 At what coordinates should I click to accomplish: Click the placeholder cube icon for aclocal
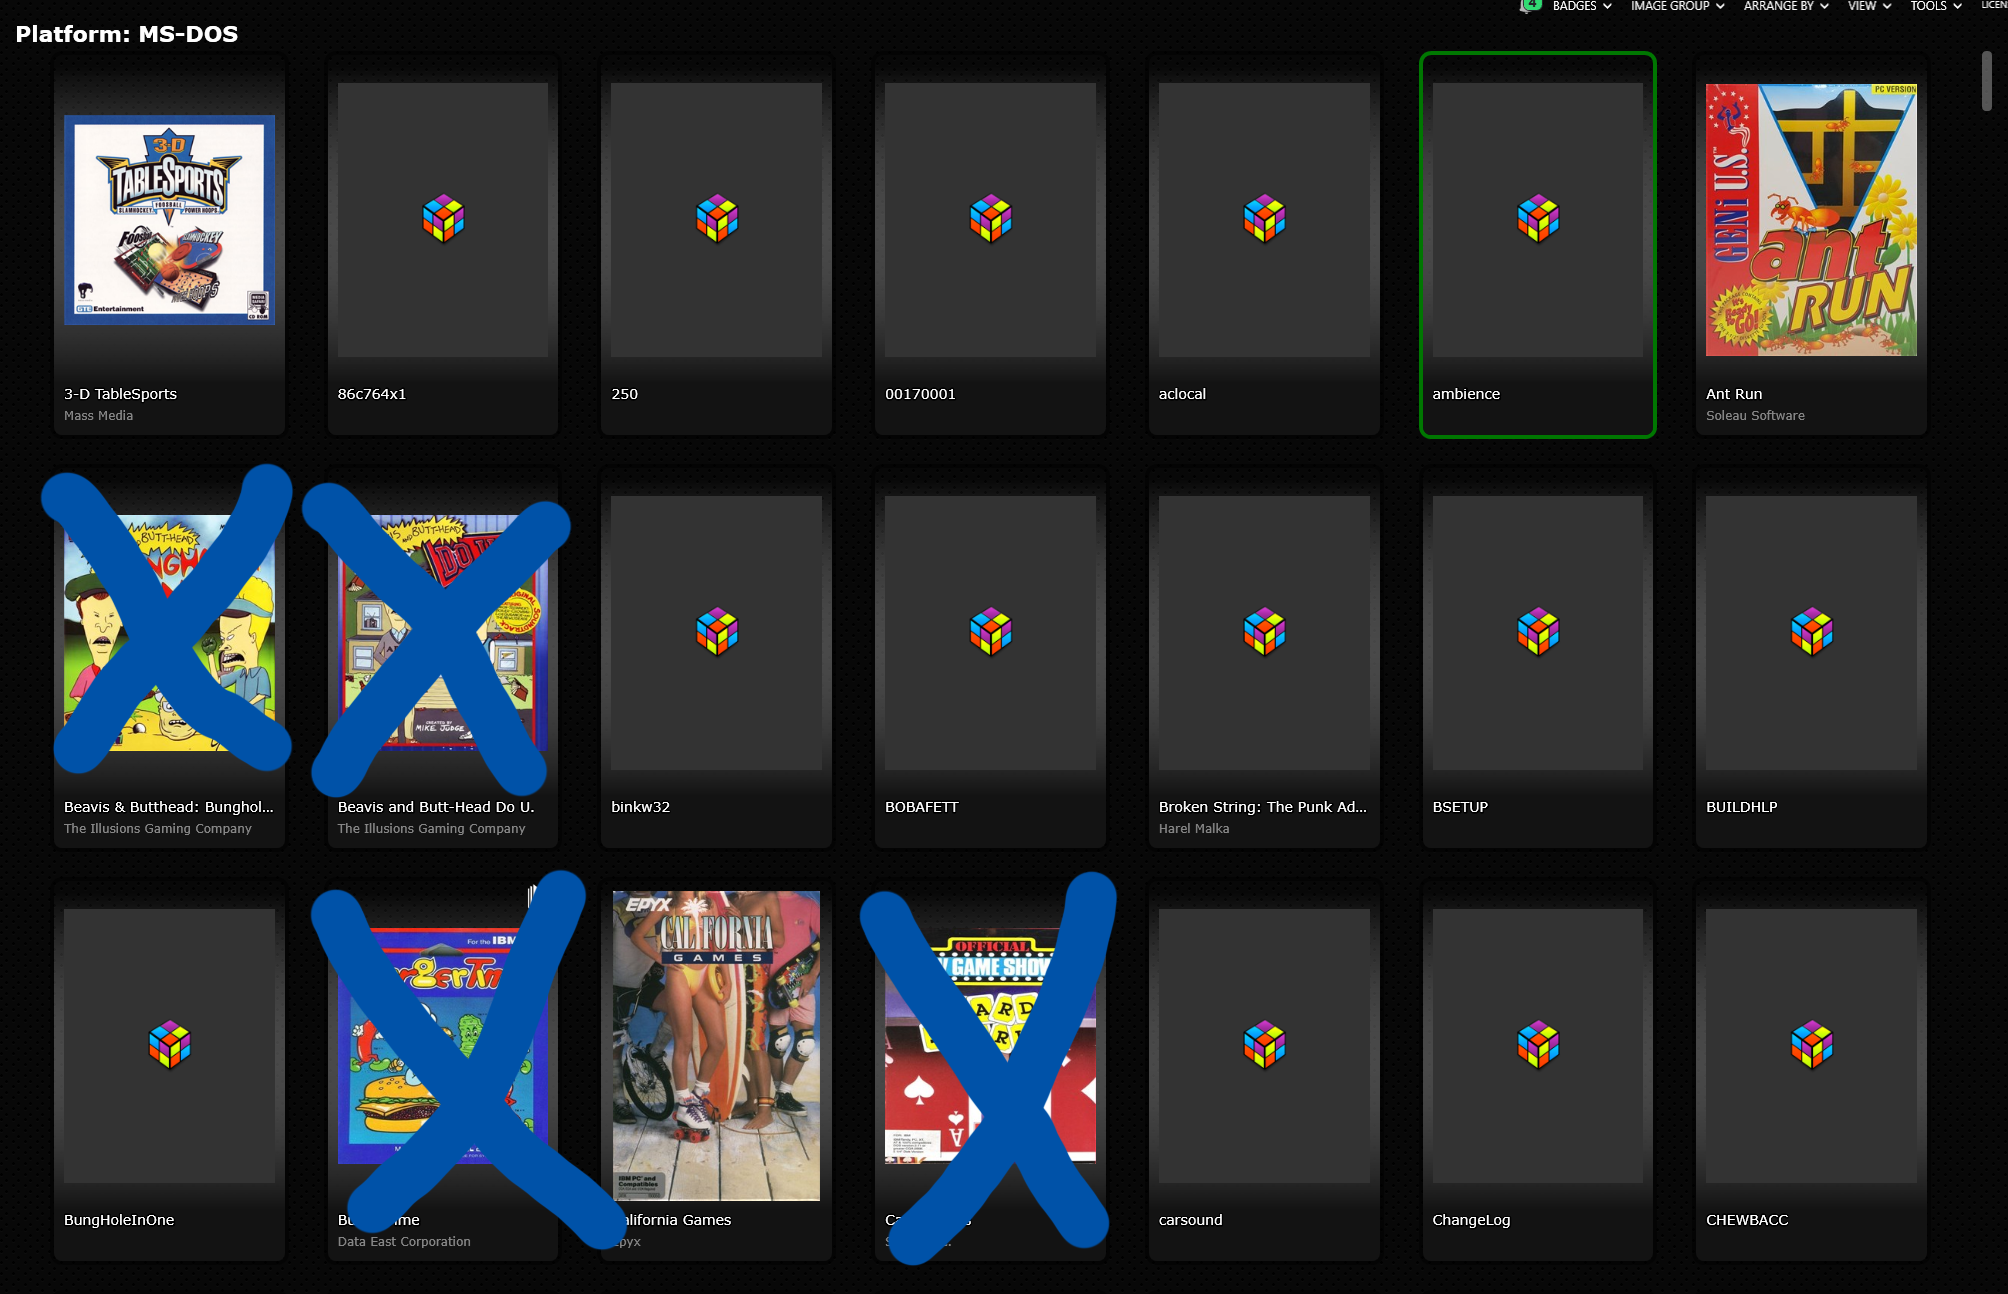pyautogui.click(x=1265, y=219)
